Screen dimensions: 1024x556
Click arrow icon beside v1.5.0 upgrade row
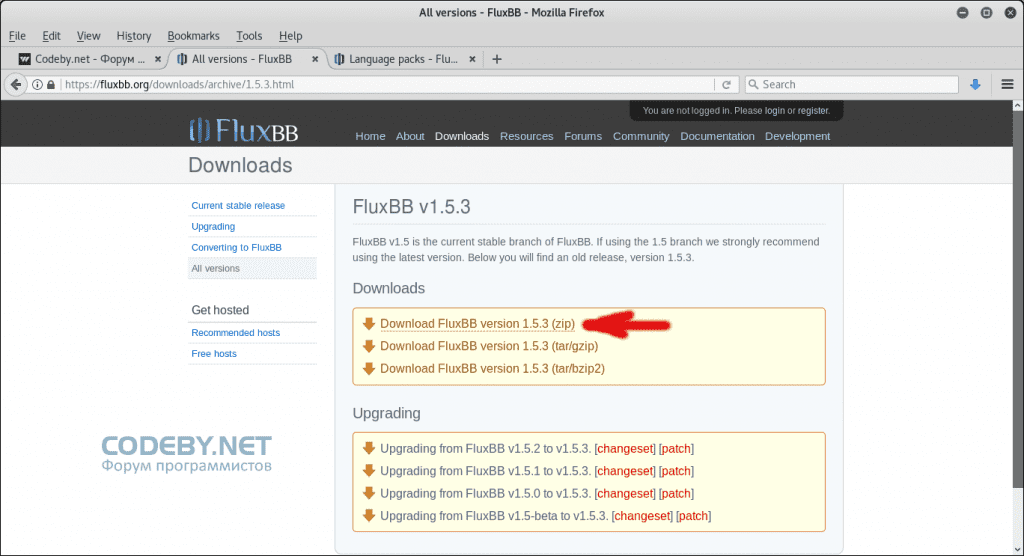pos(368,493)
